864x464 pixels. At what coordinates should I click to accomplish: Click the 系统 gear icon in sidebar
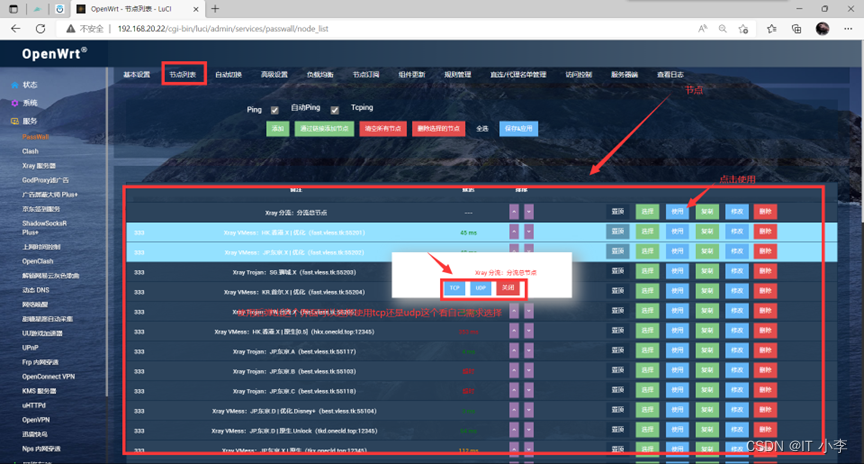pyautogui.click(x=15, y=103)
